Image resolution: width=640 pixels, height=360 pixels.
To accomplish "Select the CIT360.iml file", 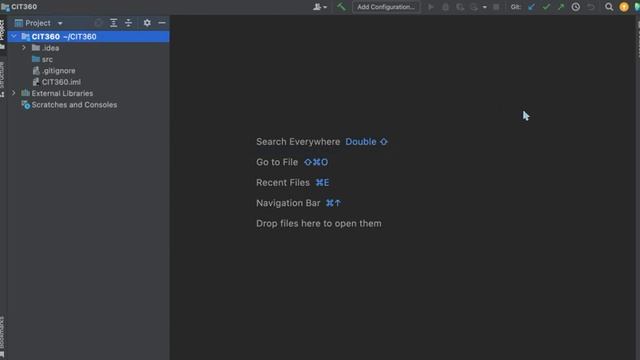I will tap(88, 82).
